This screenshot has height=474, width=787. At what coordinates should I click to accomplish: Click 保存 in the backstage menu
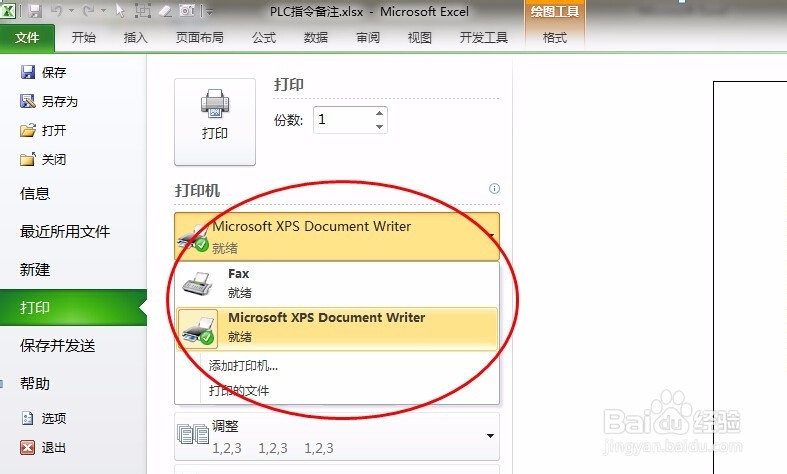(x=44, y=72)
